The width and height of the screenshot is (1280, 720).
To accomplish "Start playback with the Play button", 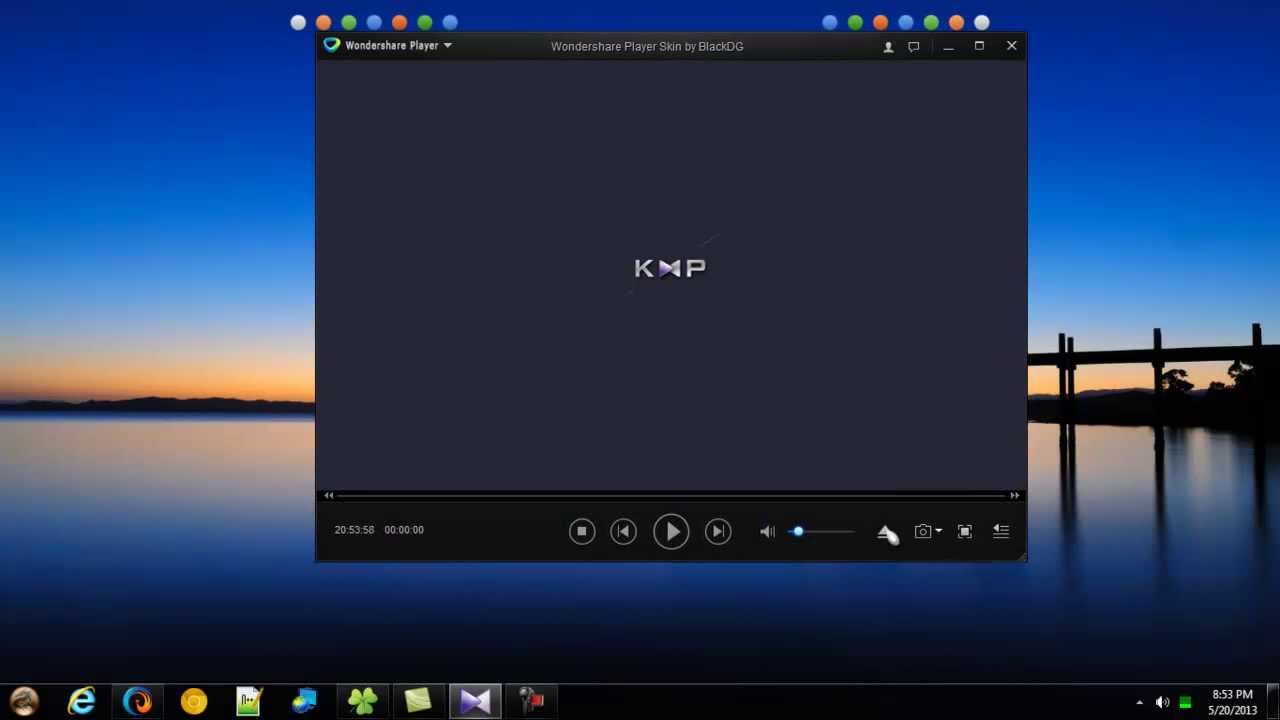I will [671, 531].
